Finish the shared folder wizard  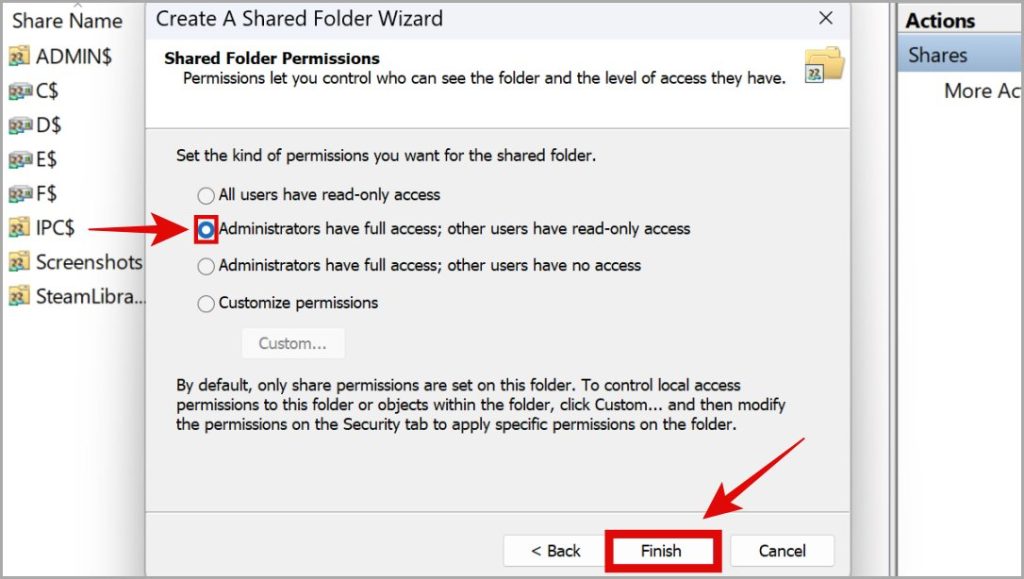pos(662,550)
